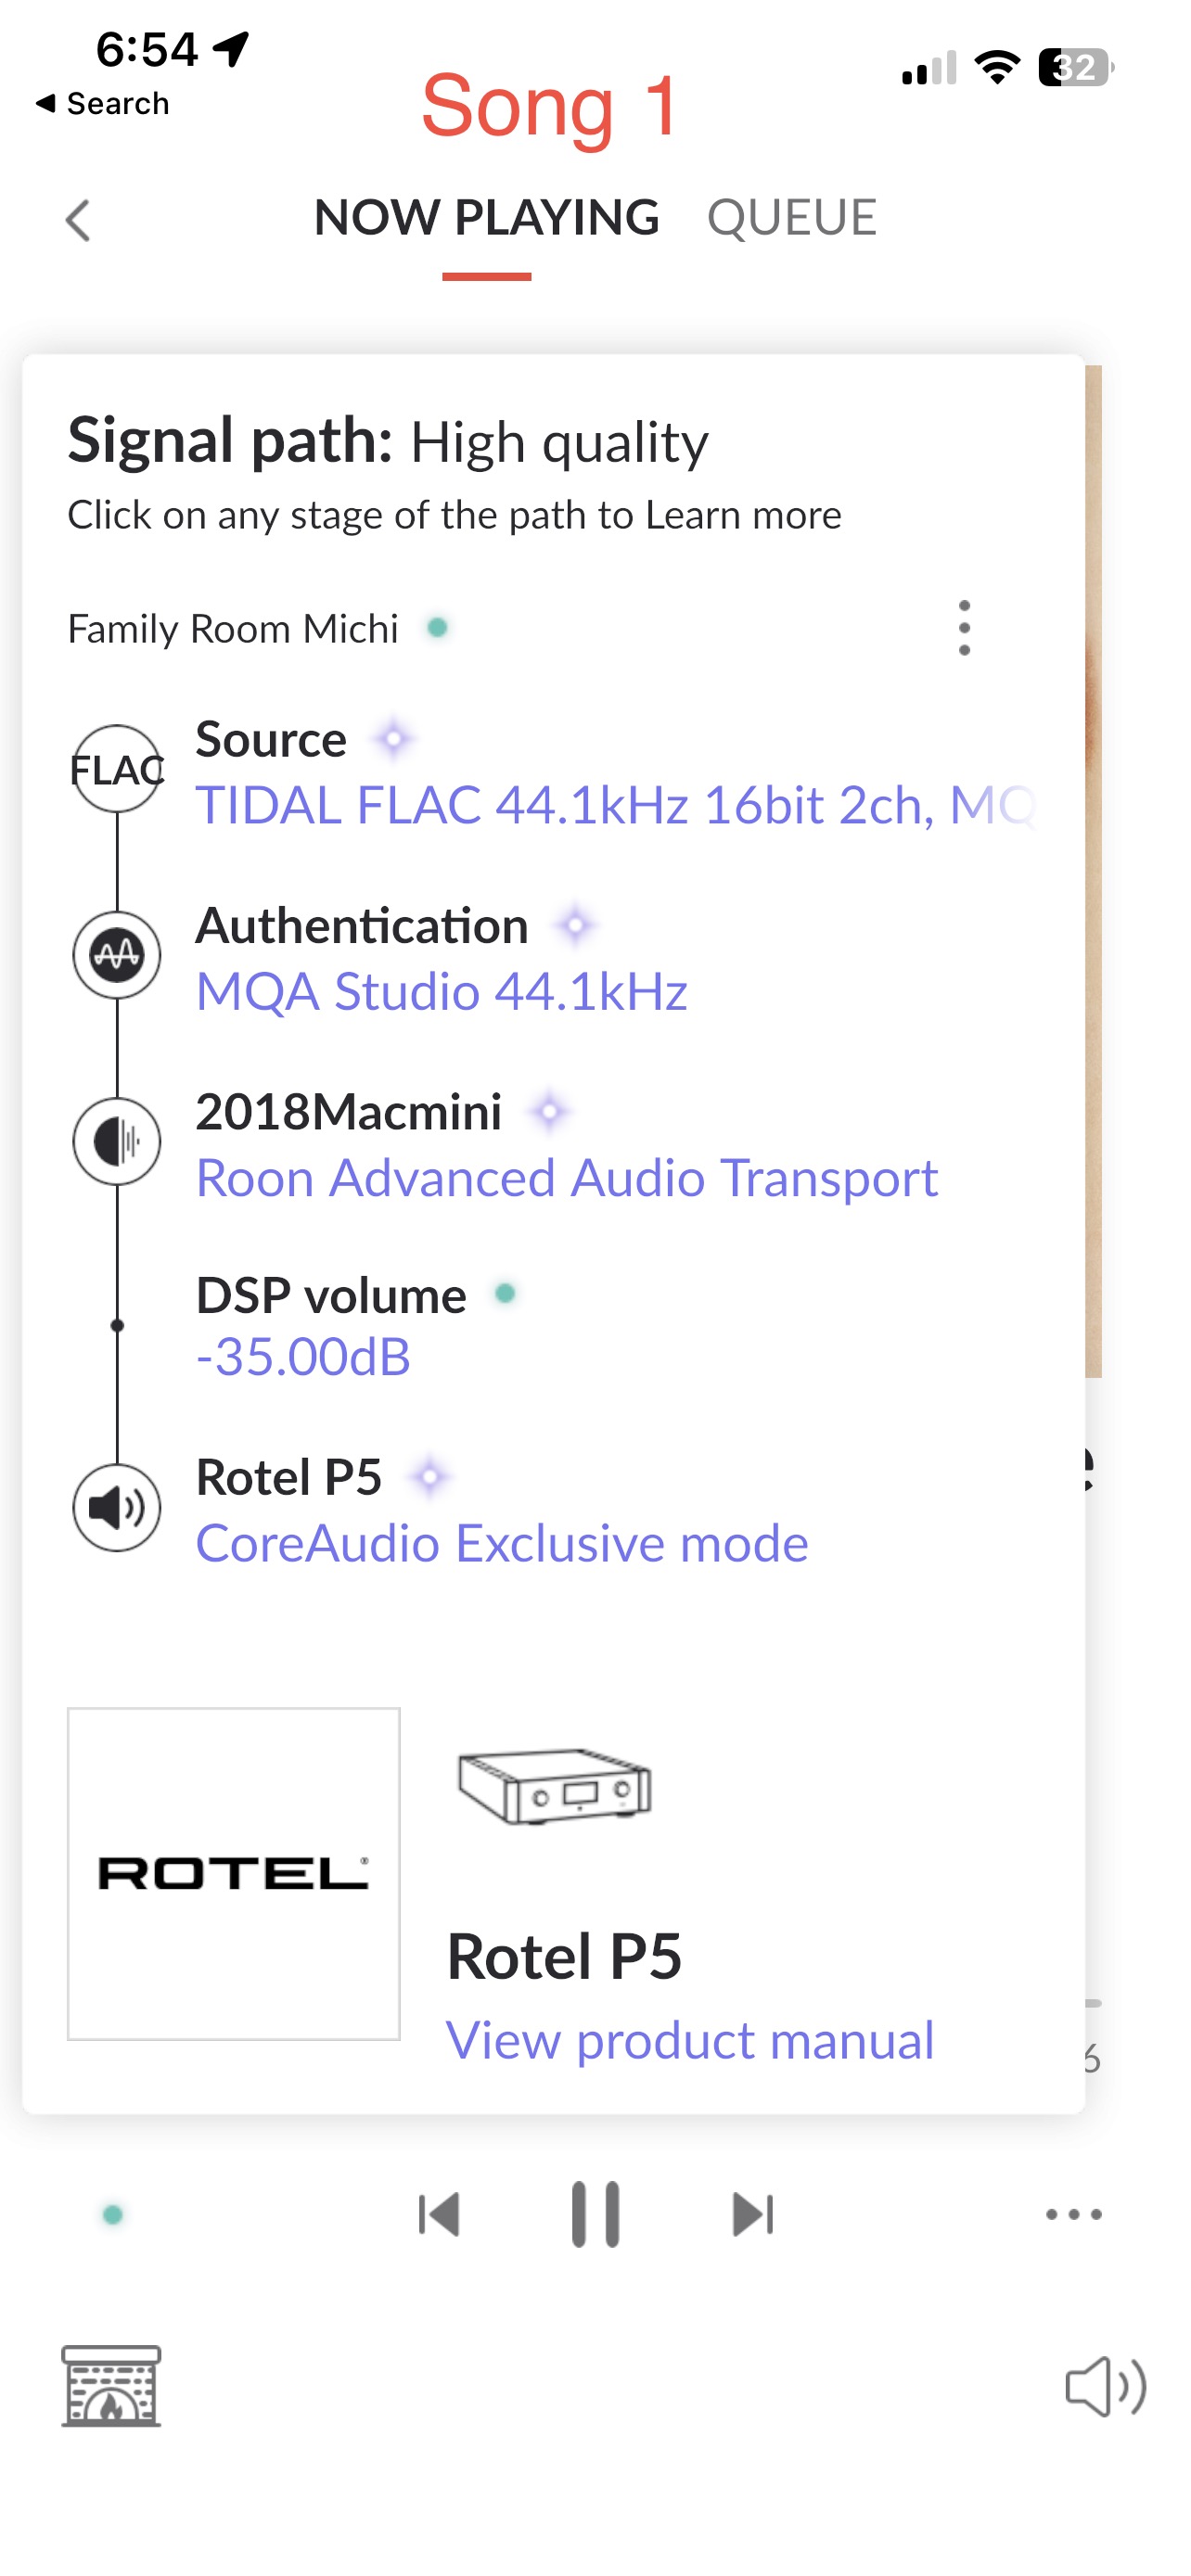Tap the Rotel P5 device illustration
Screen dimensions: 1191x2576
pos(554,1787)
